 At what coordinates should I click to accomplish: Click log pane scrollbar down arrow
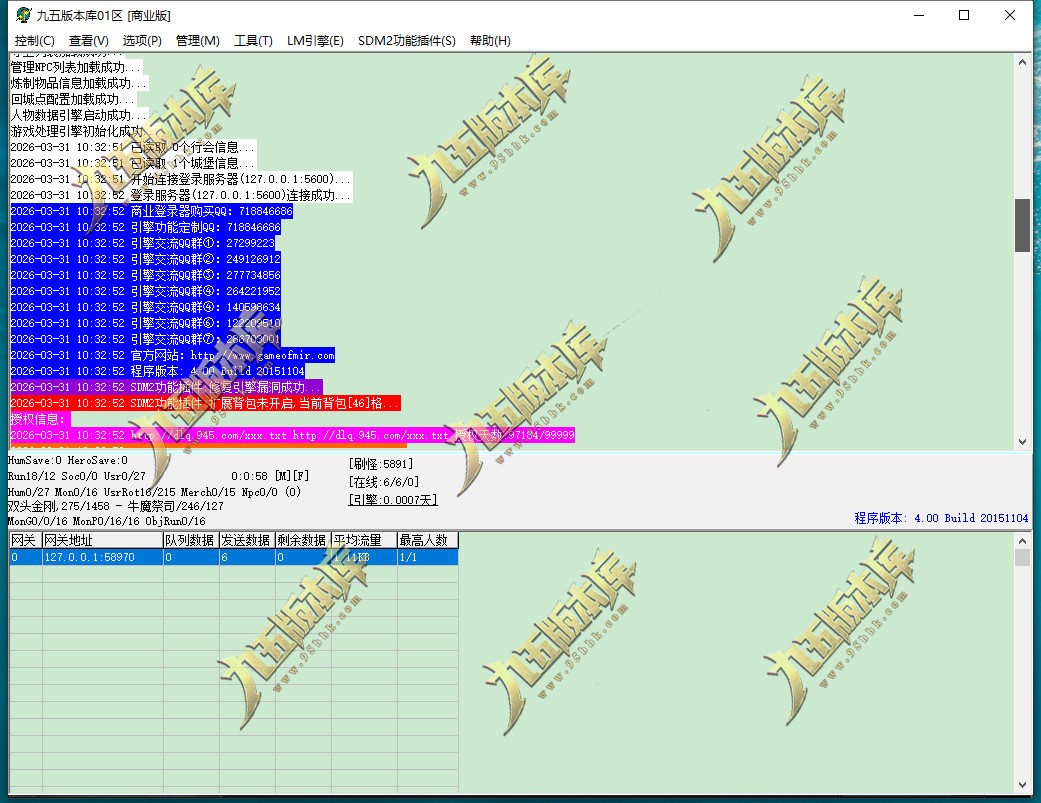coord(1022,442)
